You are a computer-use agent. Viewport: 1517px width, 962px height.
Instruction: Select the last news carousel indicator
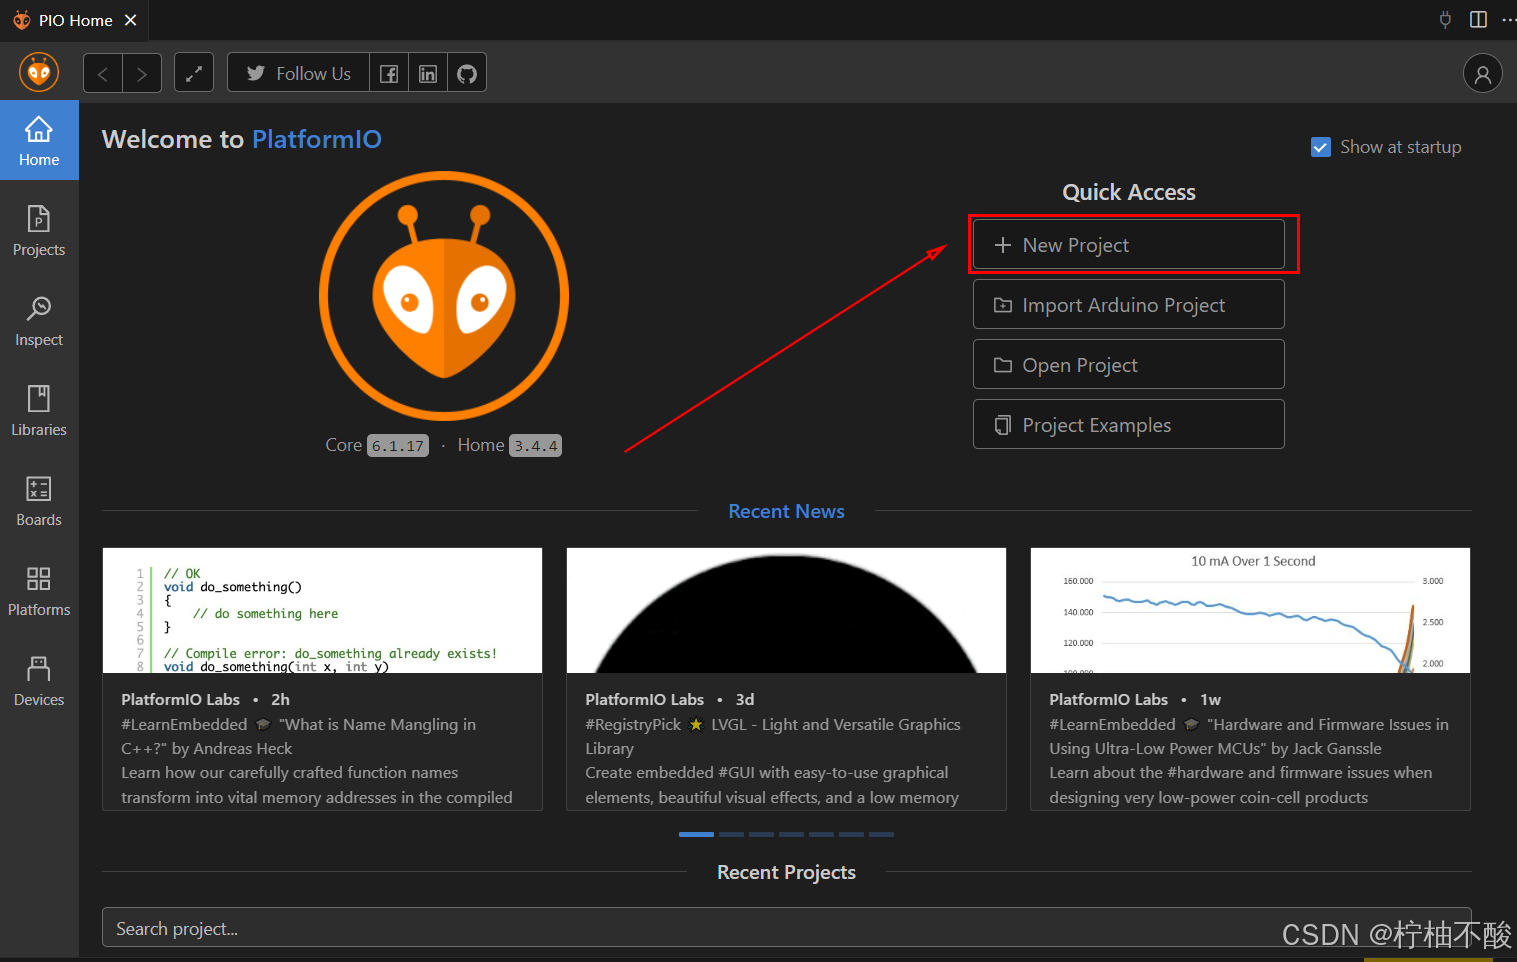[x=881, y=834]
